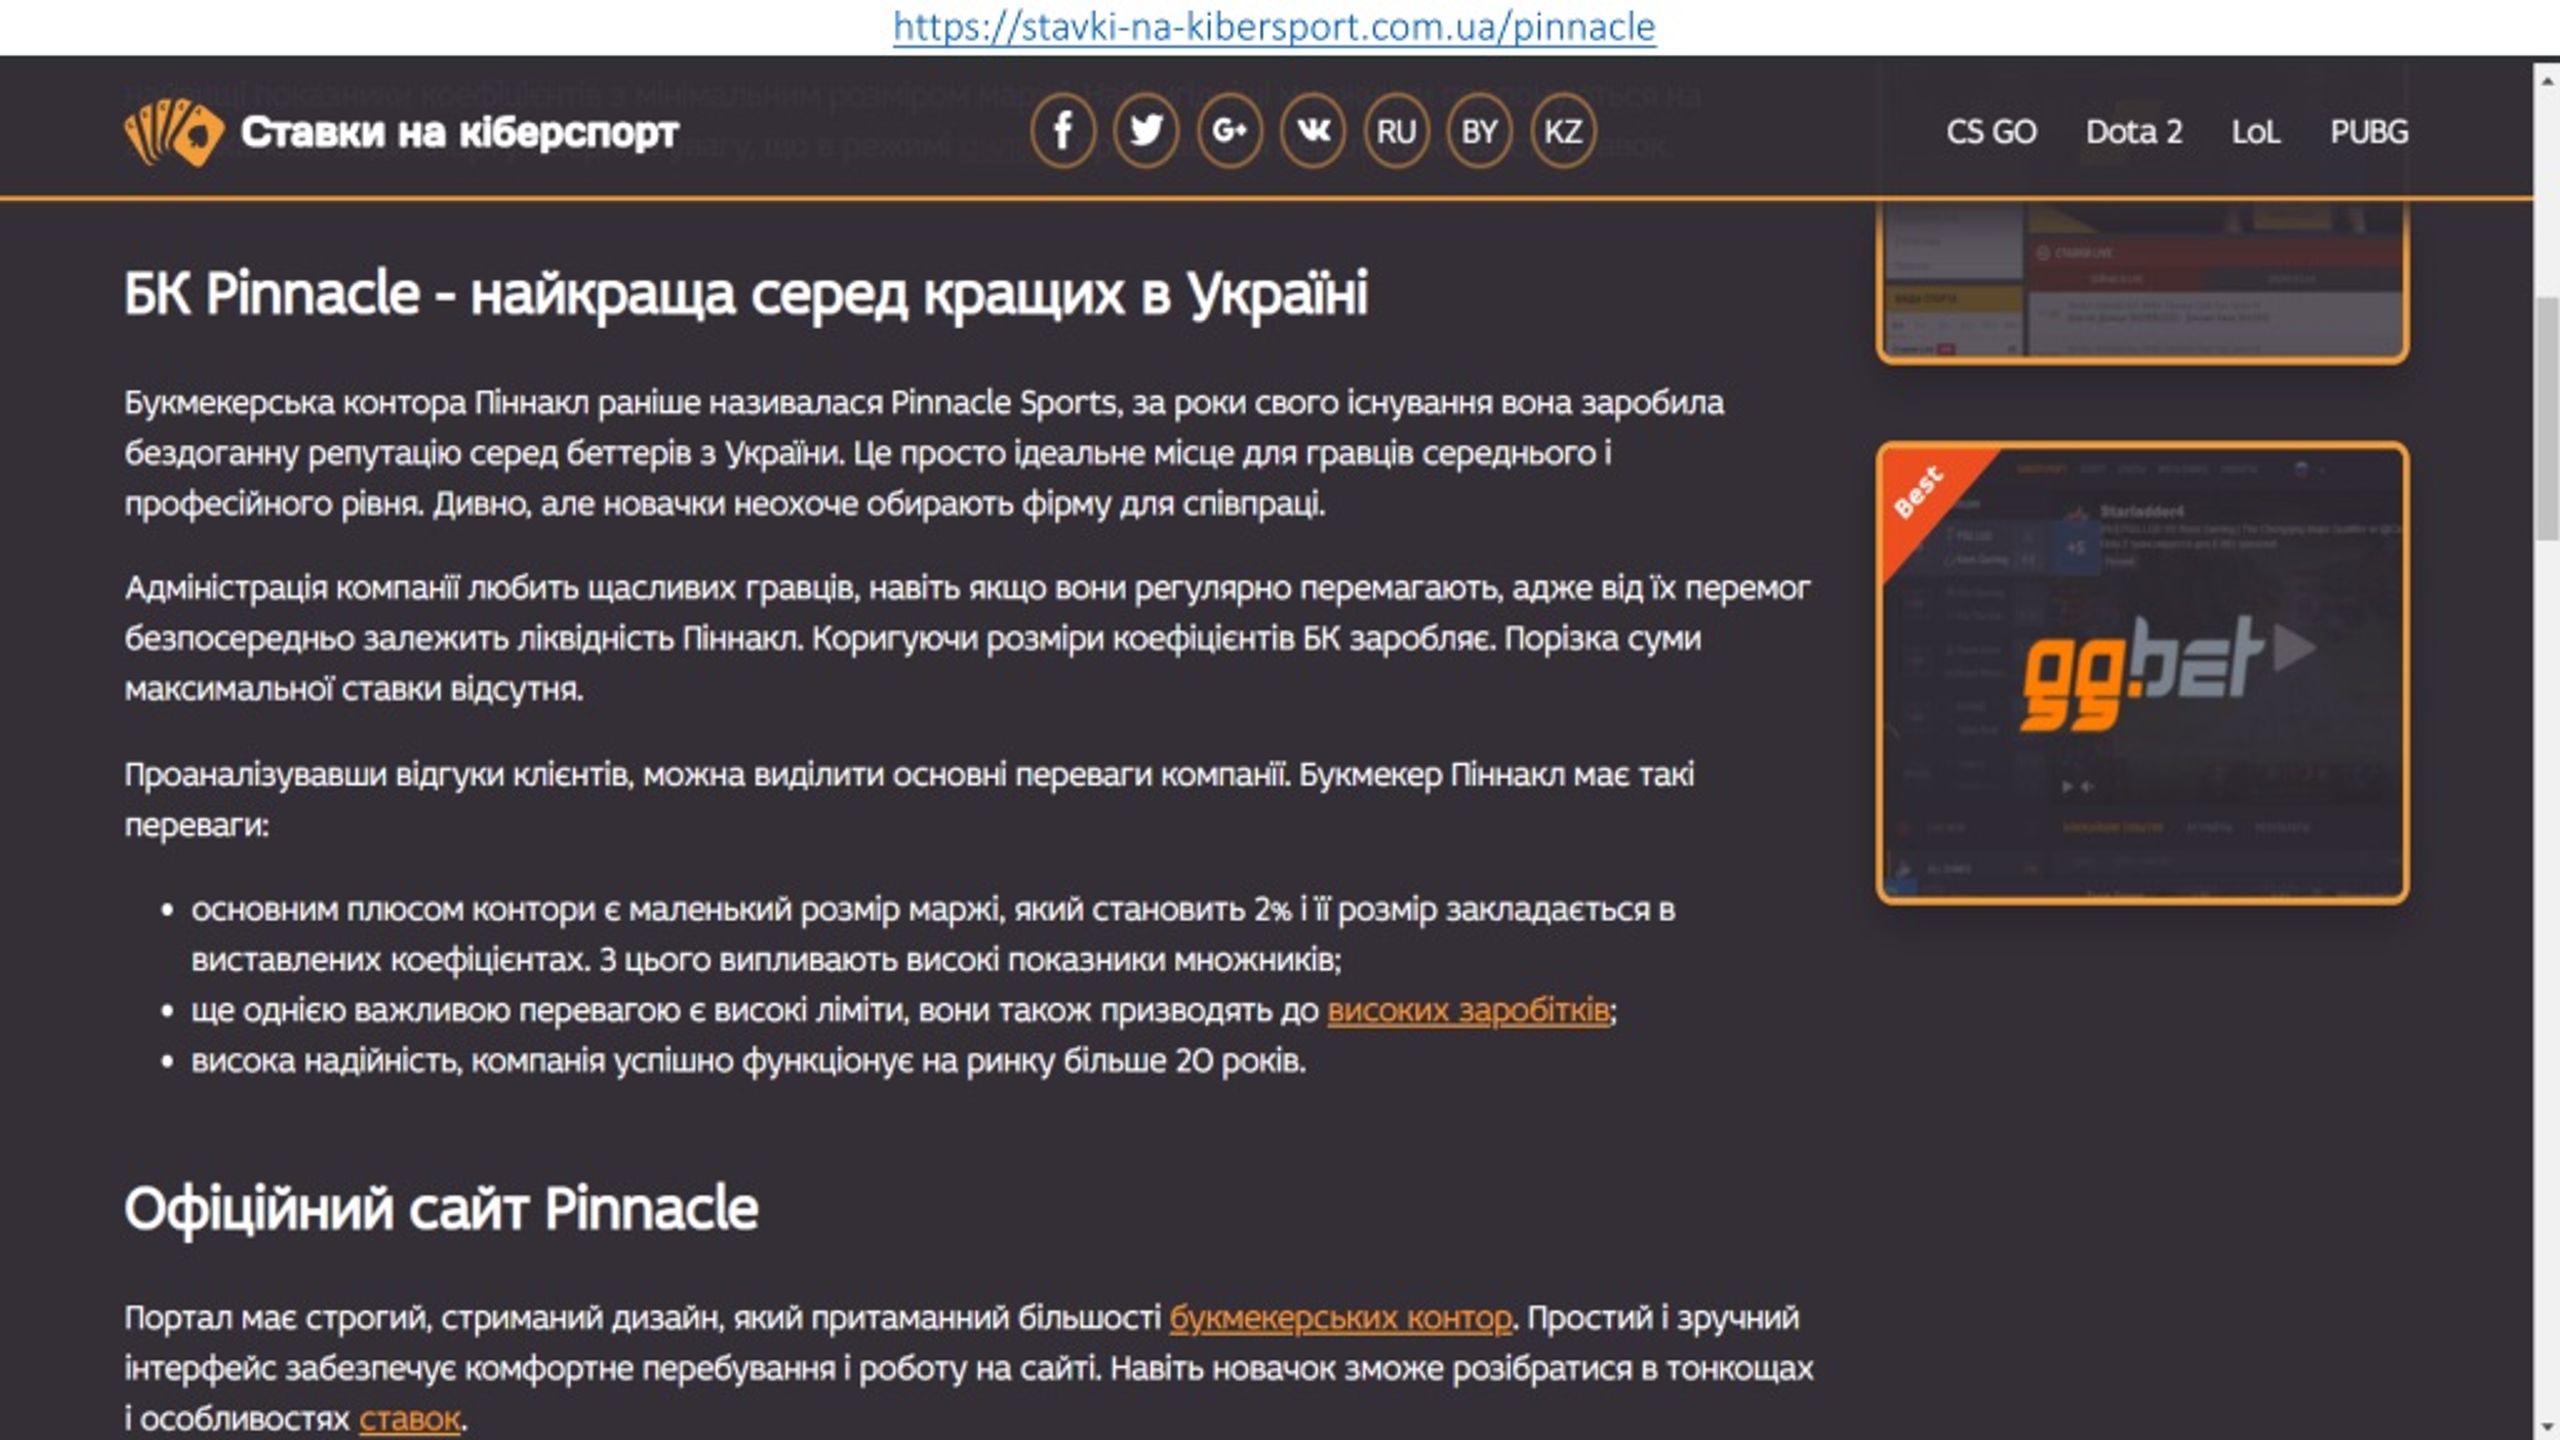Click bullet text 'основним плюсом контори є маленький розмір маржі'
Screen dimensions: 2560x1440
[x=933, y=934]
